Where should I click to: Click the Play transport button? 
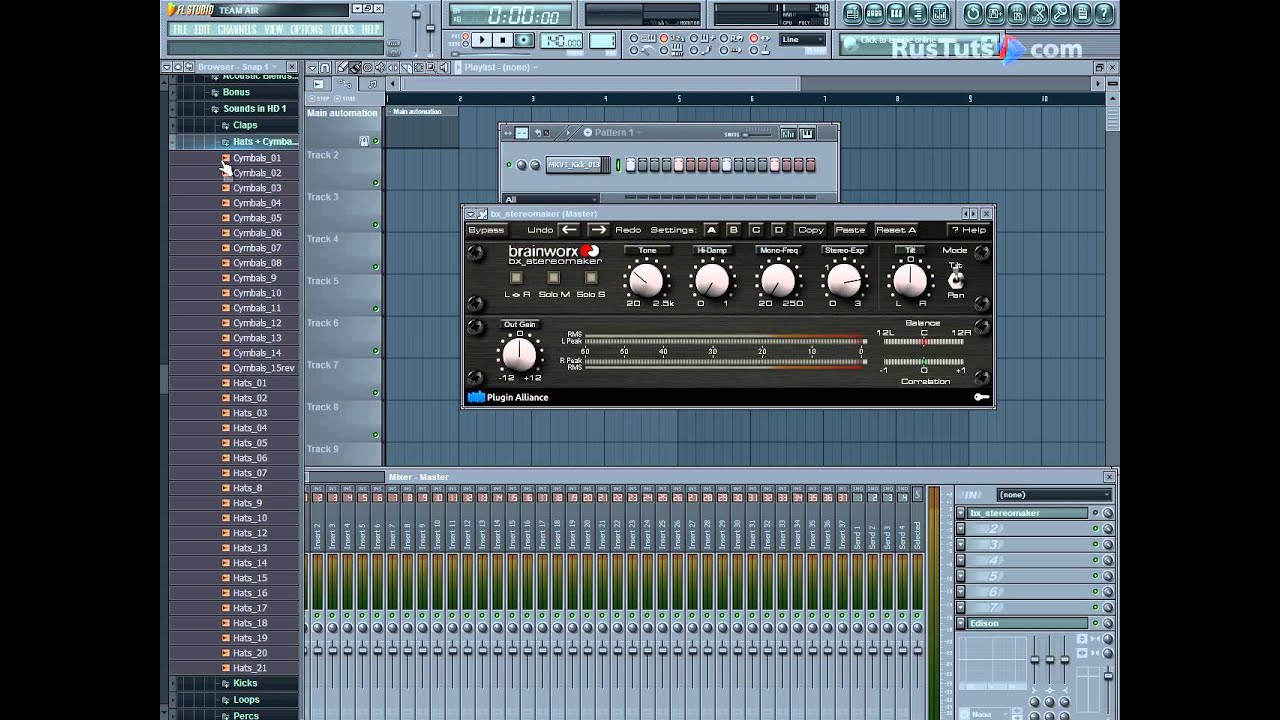481,40
